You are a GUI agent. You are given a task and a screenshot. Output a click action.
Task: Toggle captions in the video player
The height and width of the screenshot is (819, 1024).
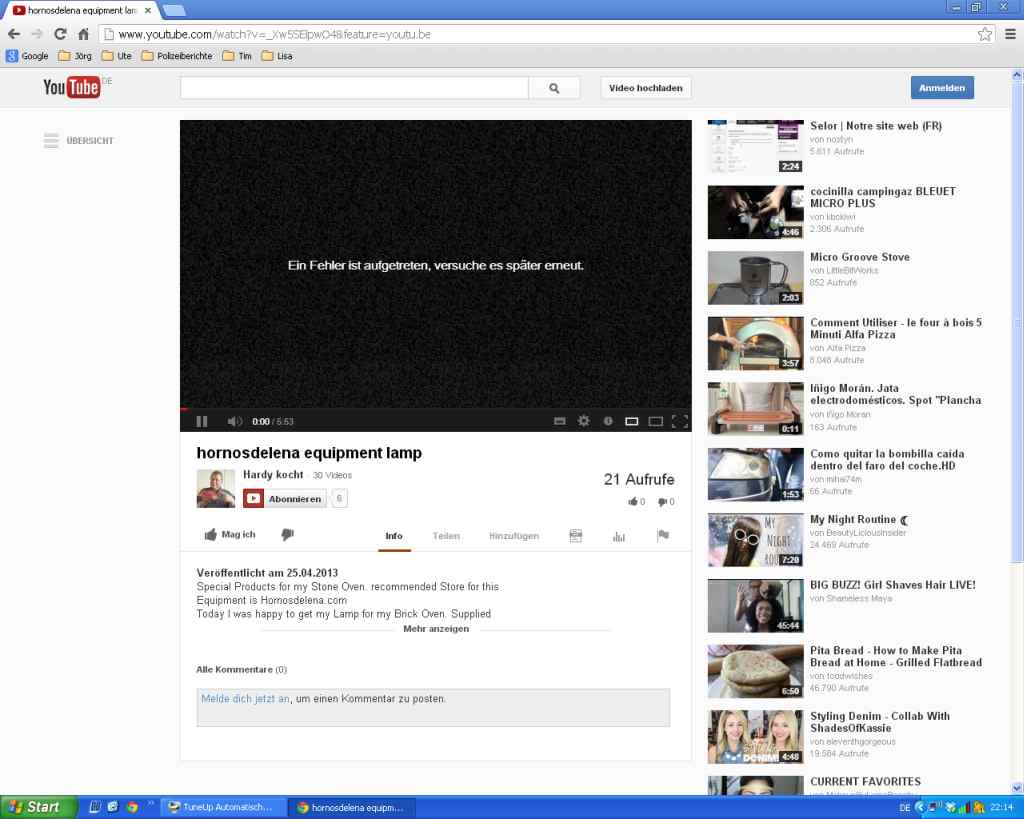coord(560,421)
